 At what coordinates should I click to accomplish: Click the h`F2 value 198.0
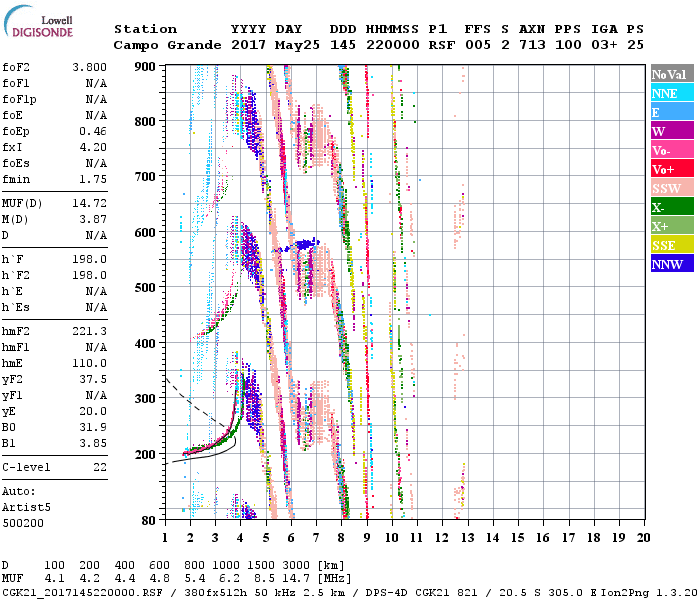(x=89, y=275)
